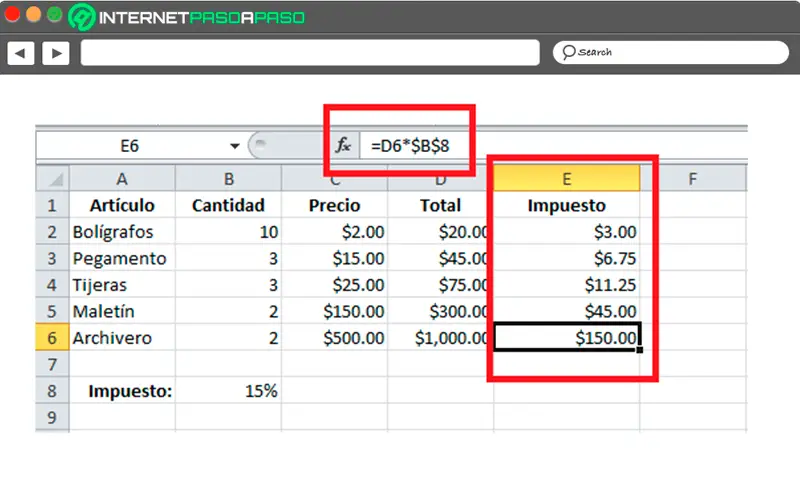Click the $1,000.00 total cell
Image resolution: width=800 pixels, height=500 pixels.
pos(440,338)
